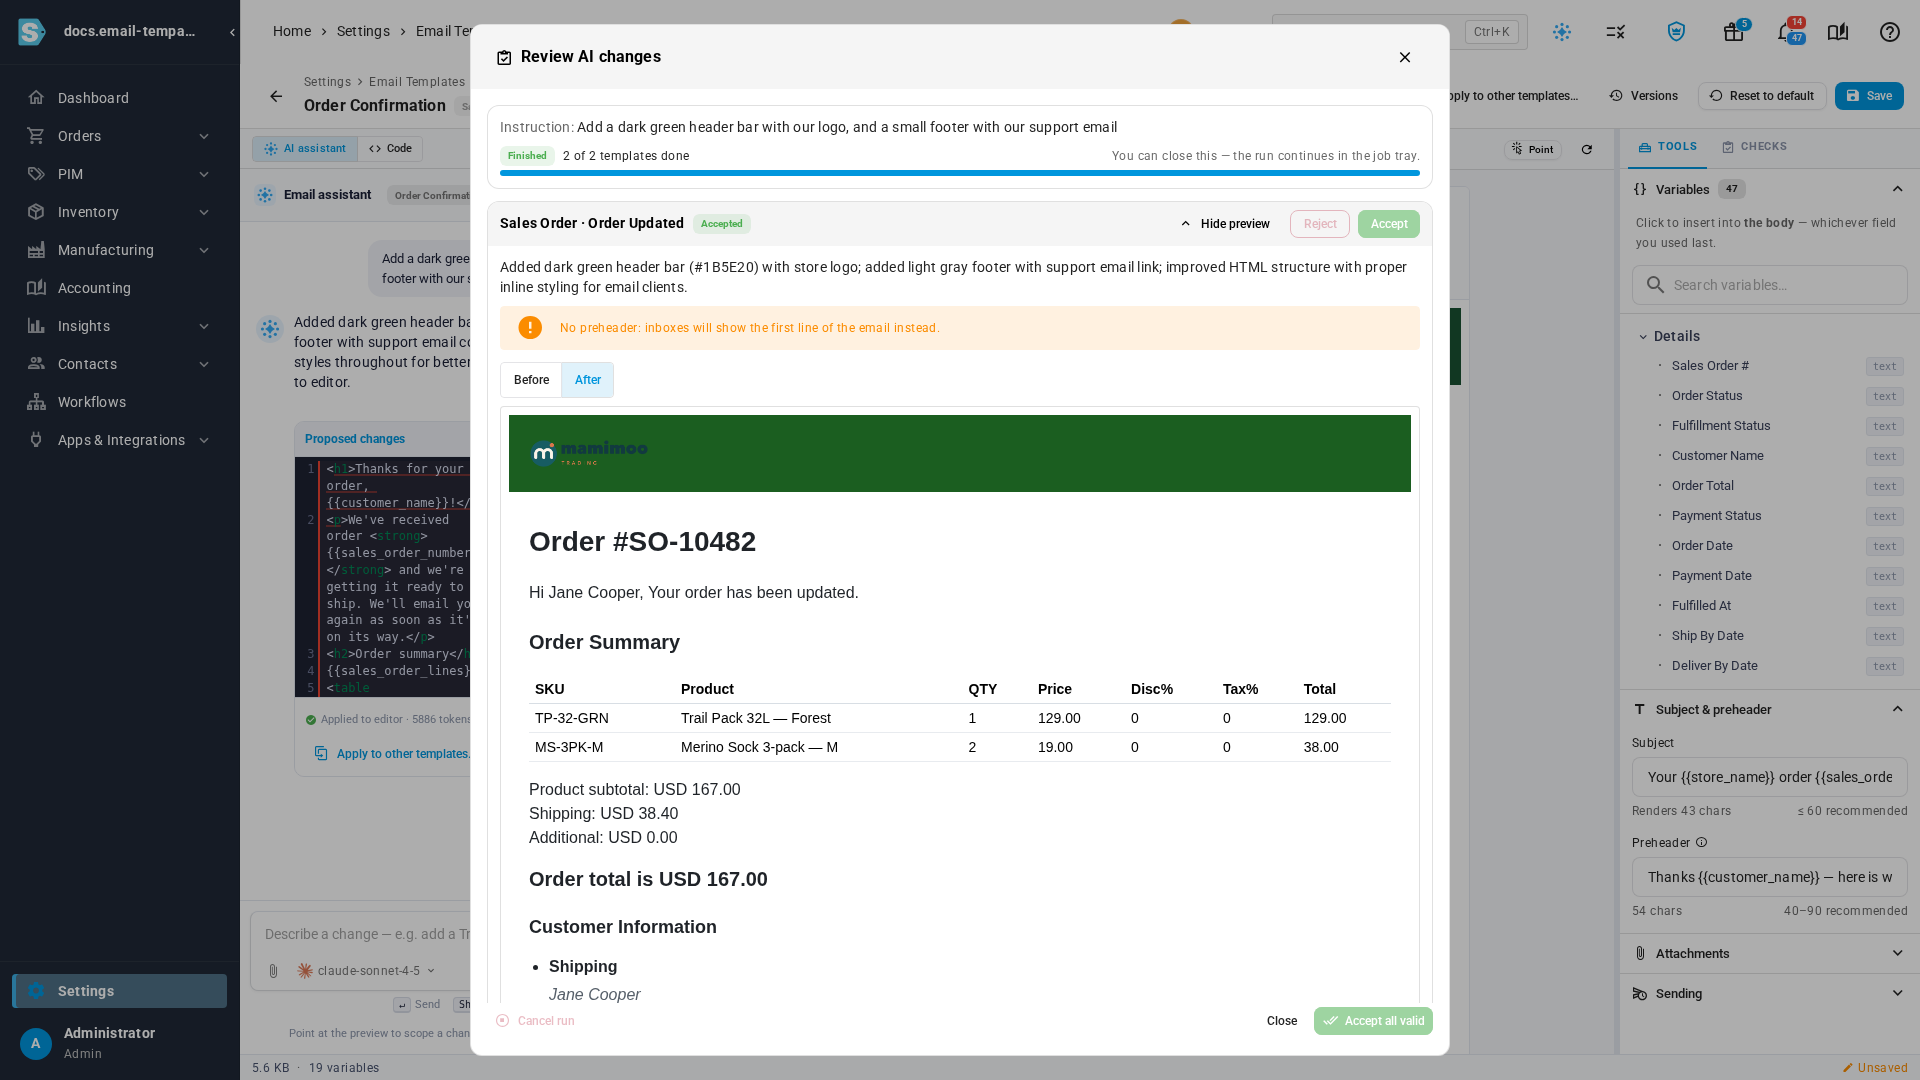Open the AI assistant icon in top bar
This screenshot has height=1080, width=1920.
click(x=1562, y=32)
